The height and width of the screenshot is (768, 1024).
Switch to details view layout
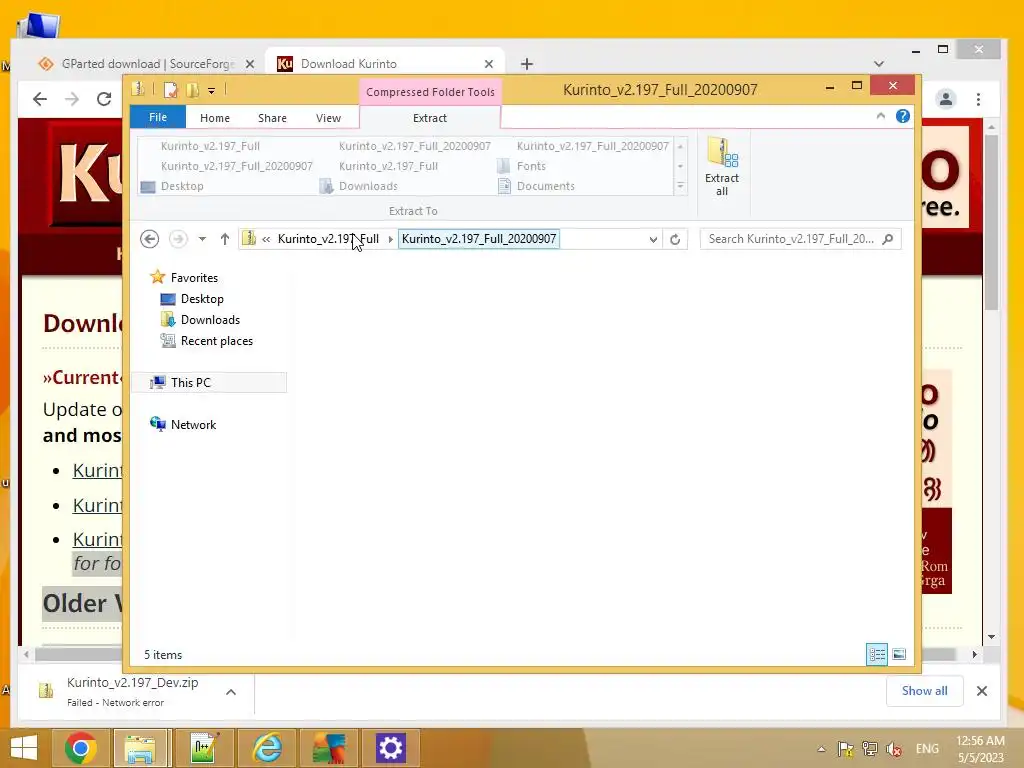point(877,654)
